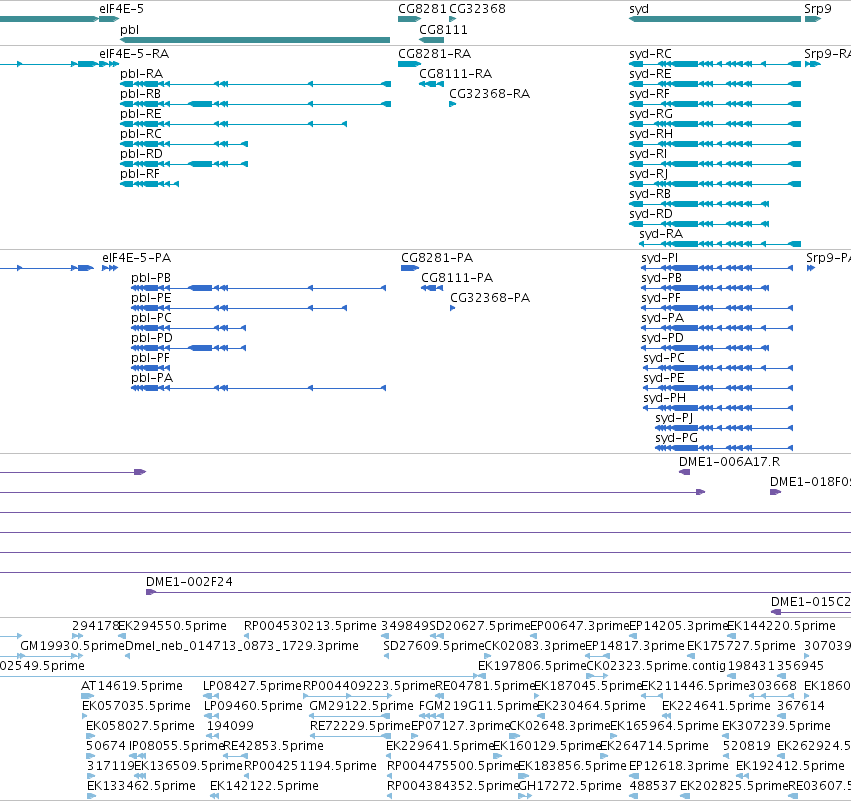Click the syd-RC transcript label
The image size is (851, 801).
click(650, 53)
